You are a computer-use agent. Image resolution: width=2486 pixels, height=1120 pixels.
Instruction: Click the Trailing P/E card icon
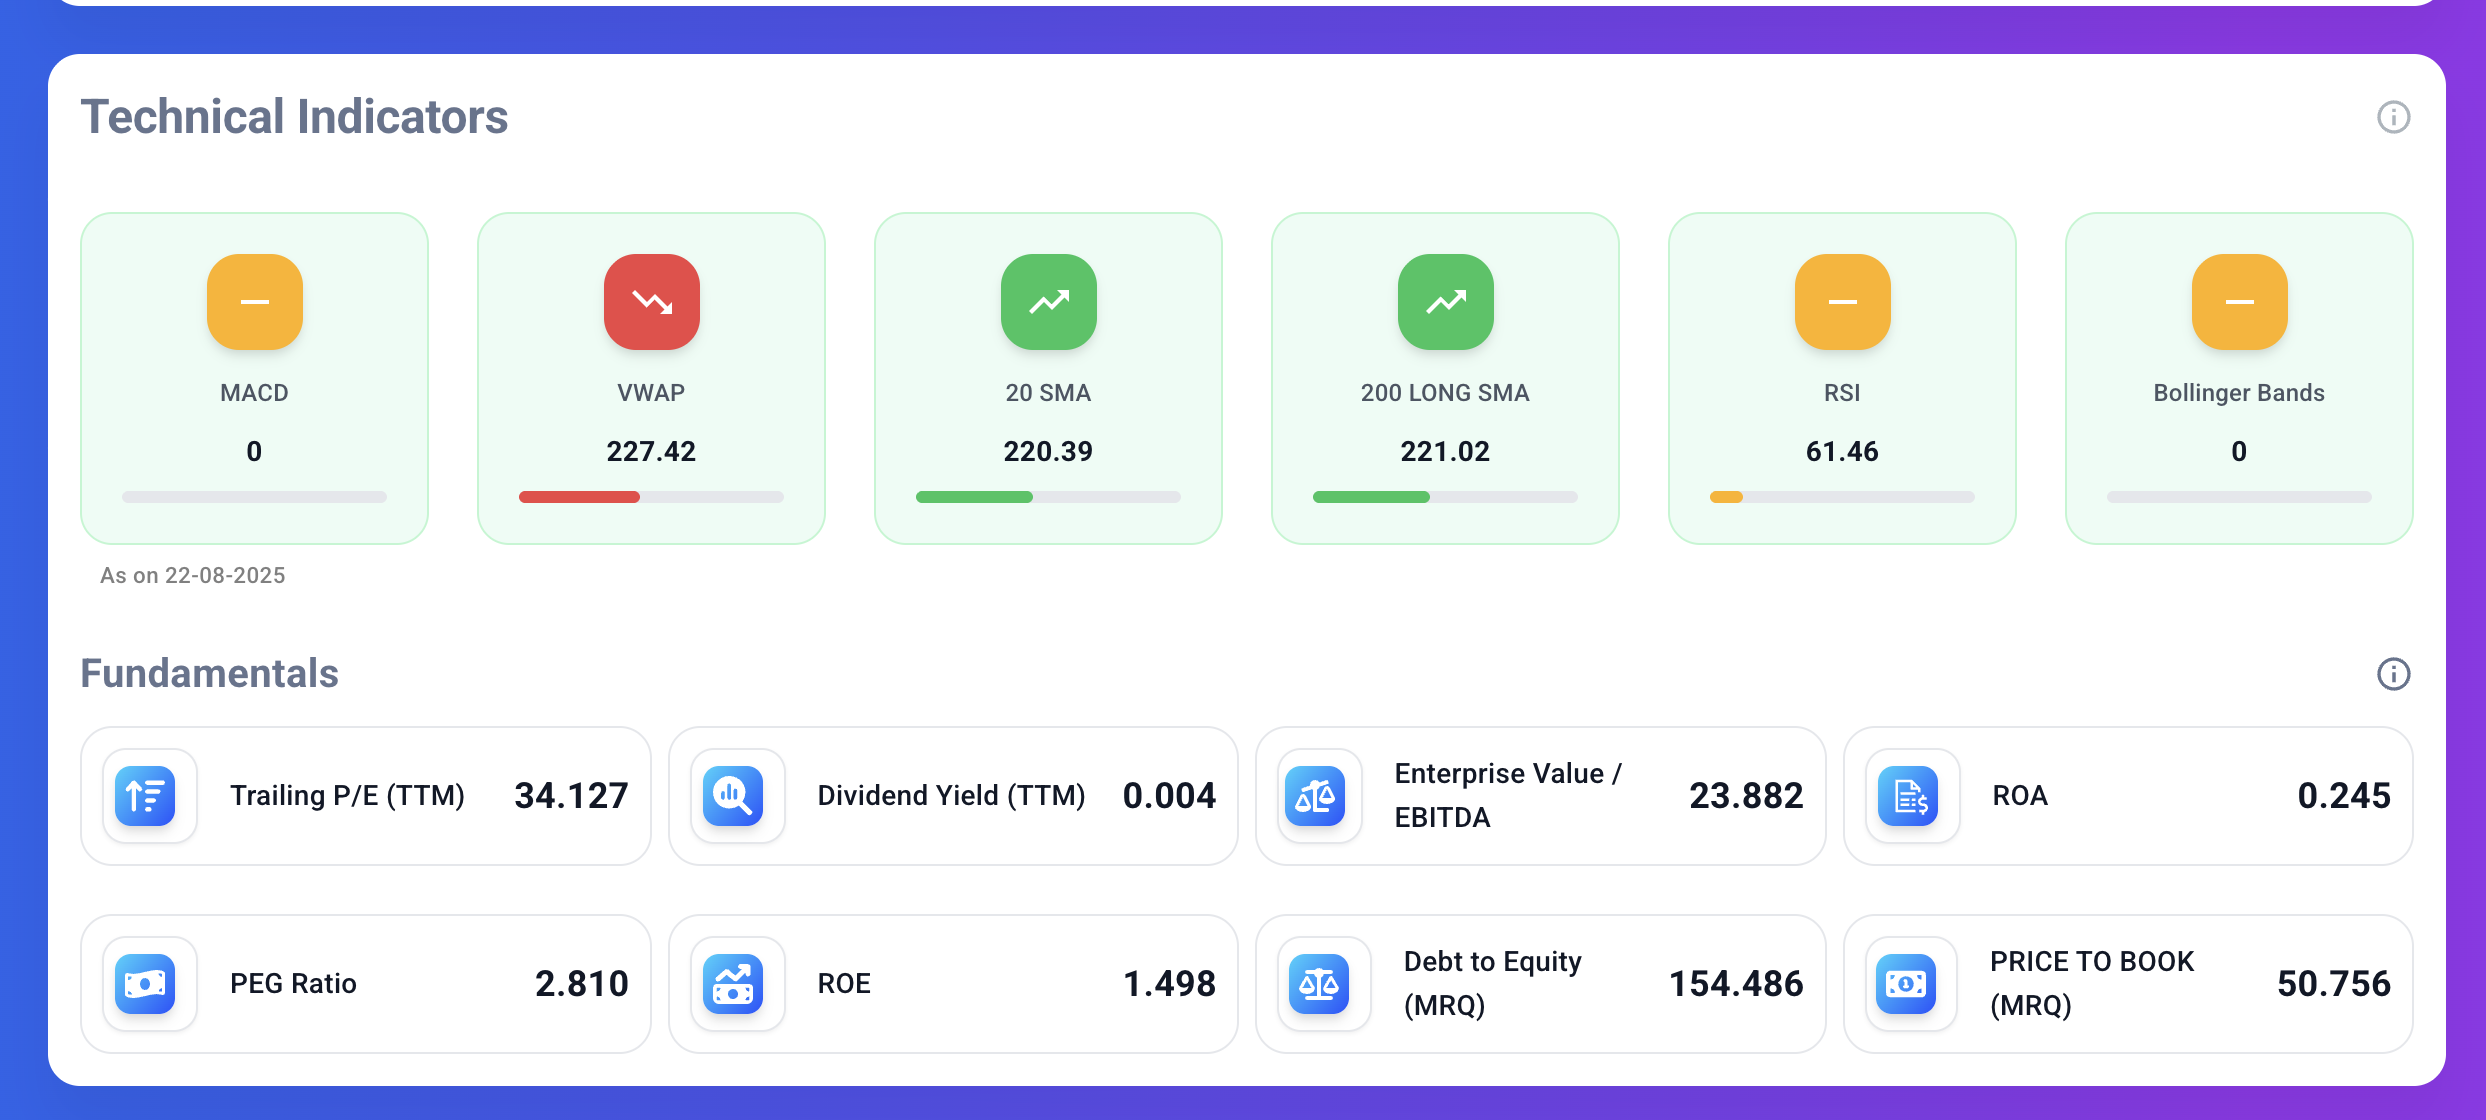pyautogui.click(x=148, y=795)
